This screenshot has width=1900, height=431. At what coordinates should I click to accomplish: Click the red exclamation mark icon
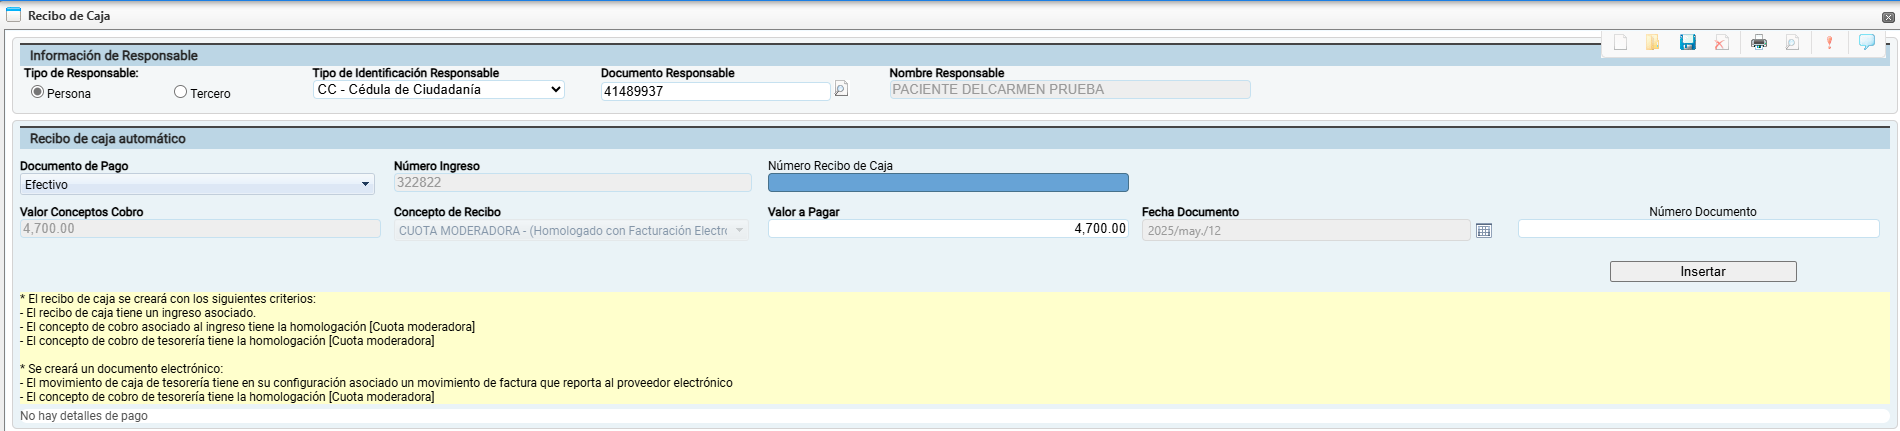pyautogui.click(x=1829, y=43)
